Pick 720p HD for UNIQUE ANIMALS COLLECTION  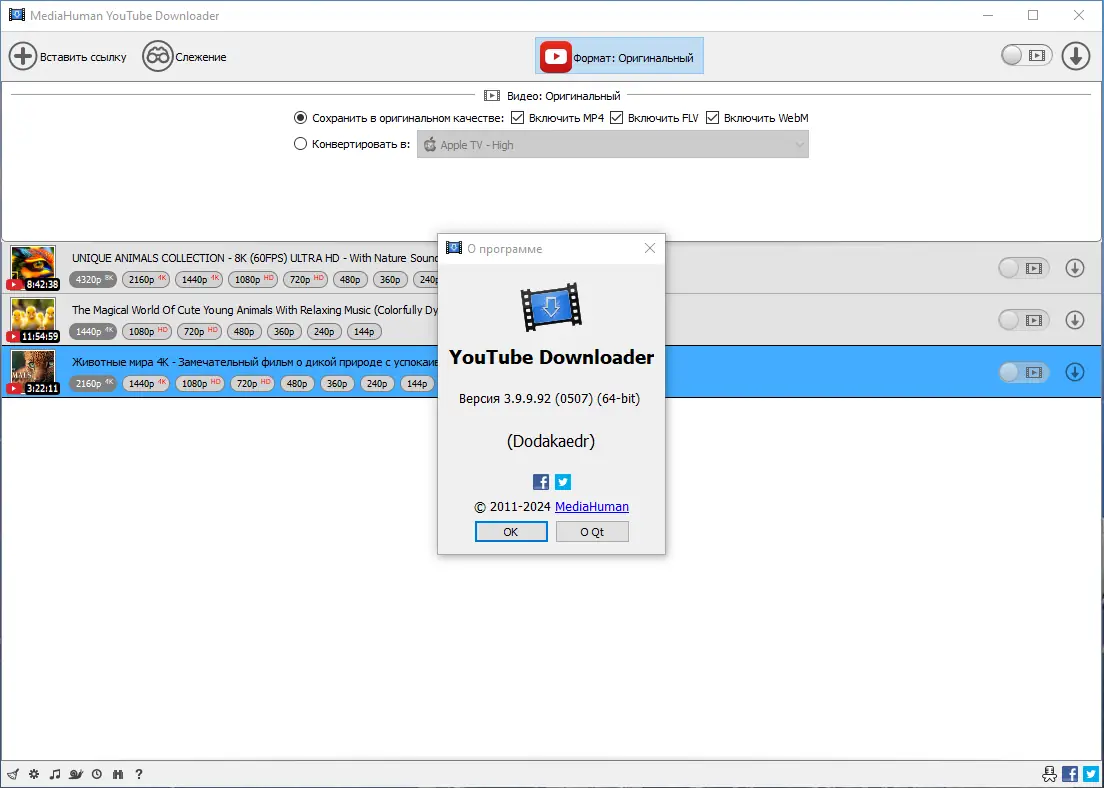[305, 280]
